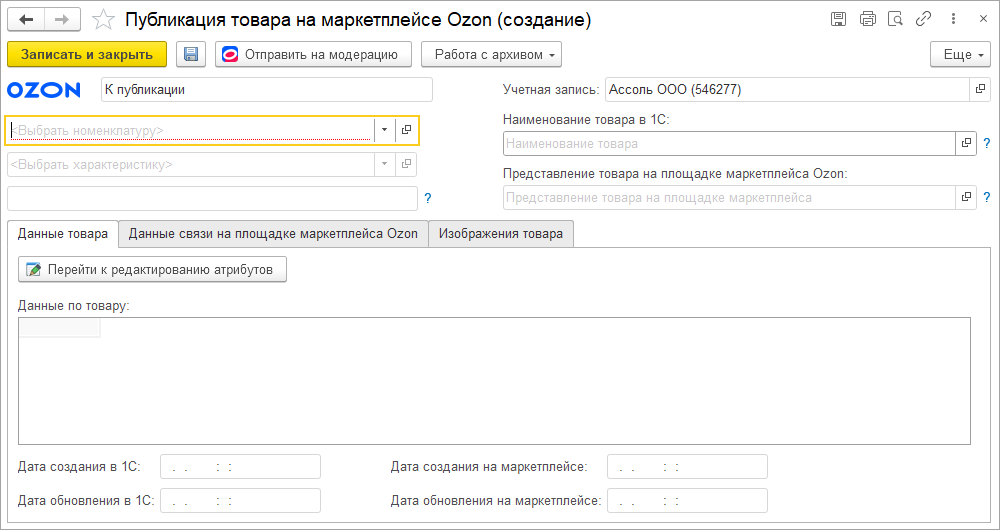
Task: Switch to the Данные товара tab
Action: pyautogui.click(x=62, y=233)
